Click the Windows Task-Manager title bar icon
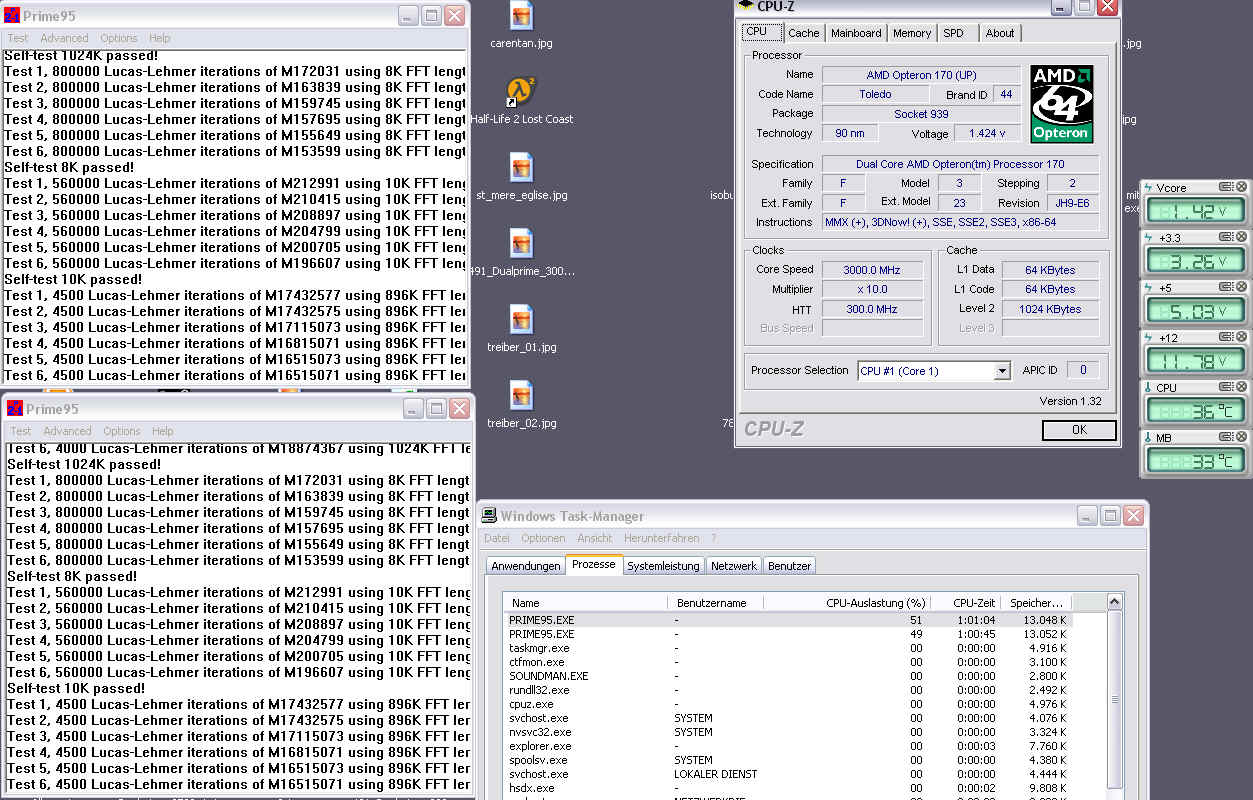The image size is (1253, 800). pyautogui.click(x=489, y=516)
